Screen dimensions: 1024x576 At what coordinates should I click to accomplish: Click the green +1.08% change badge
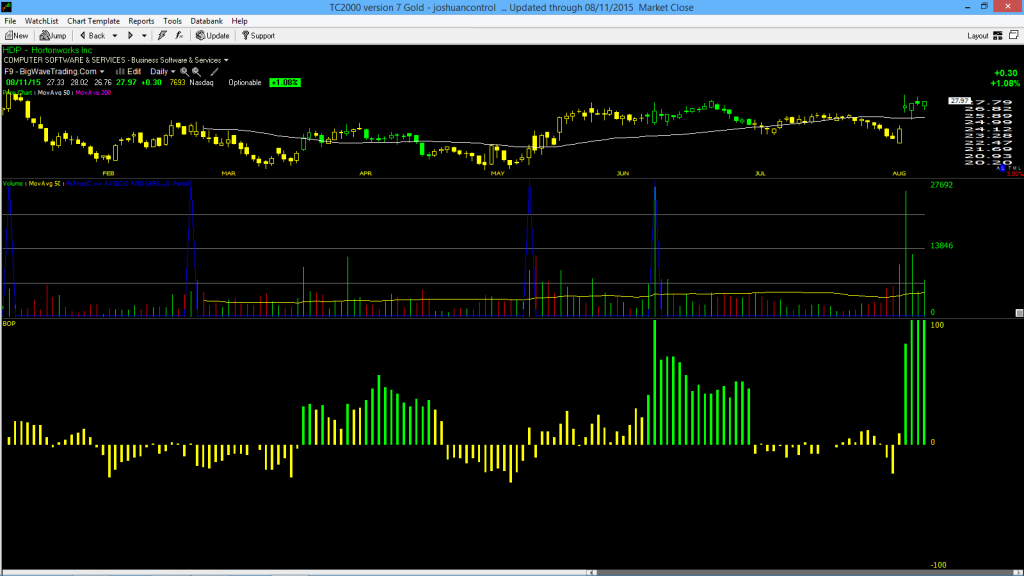coord(285,83)
